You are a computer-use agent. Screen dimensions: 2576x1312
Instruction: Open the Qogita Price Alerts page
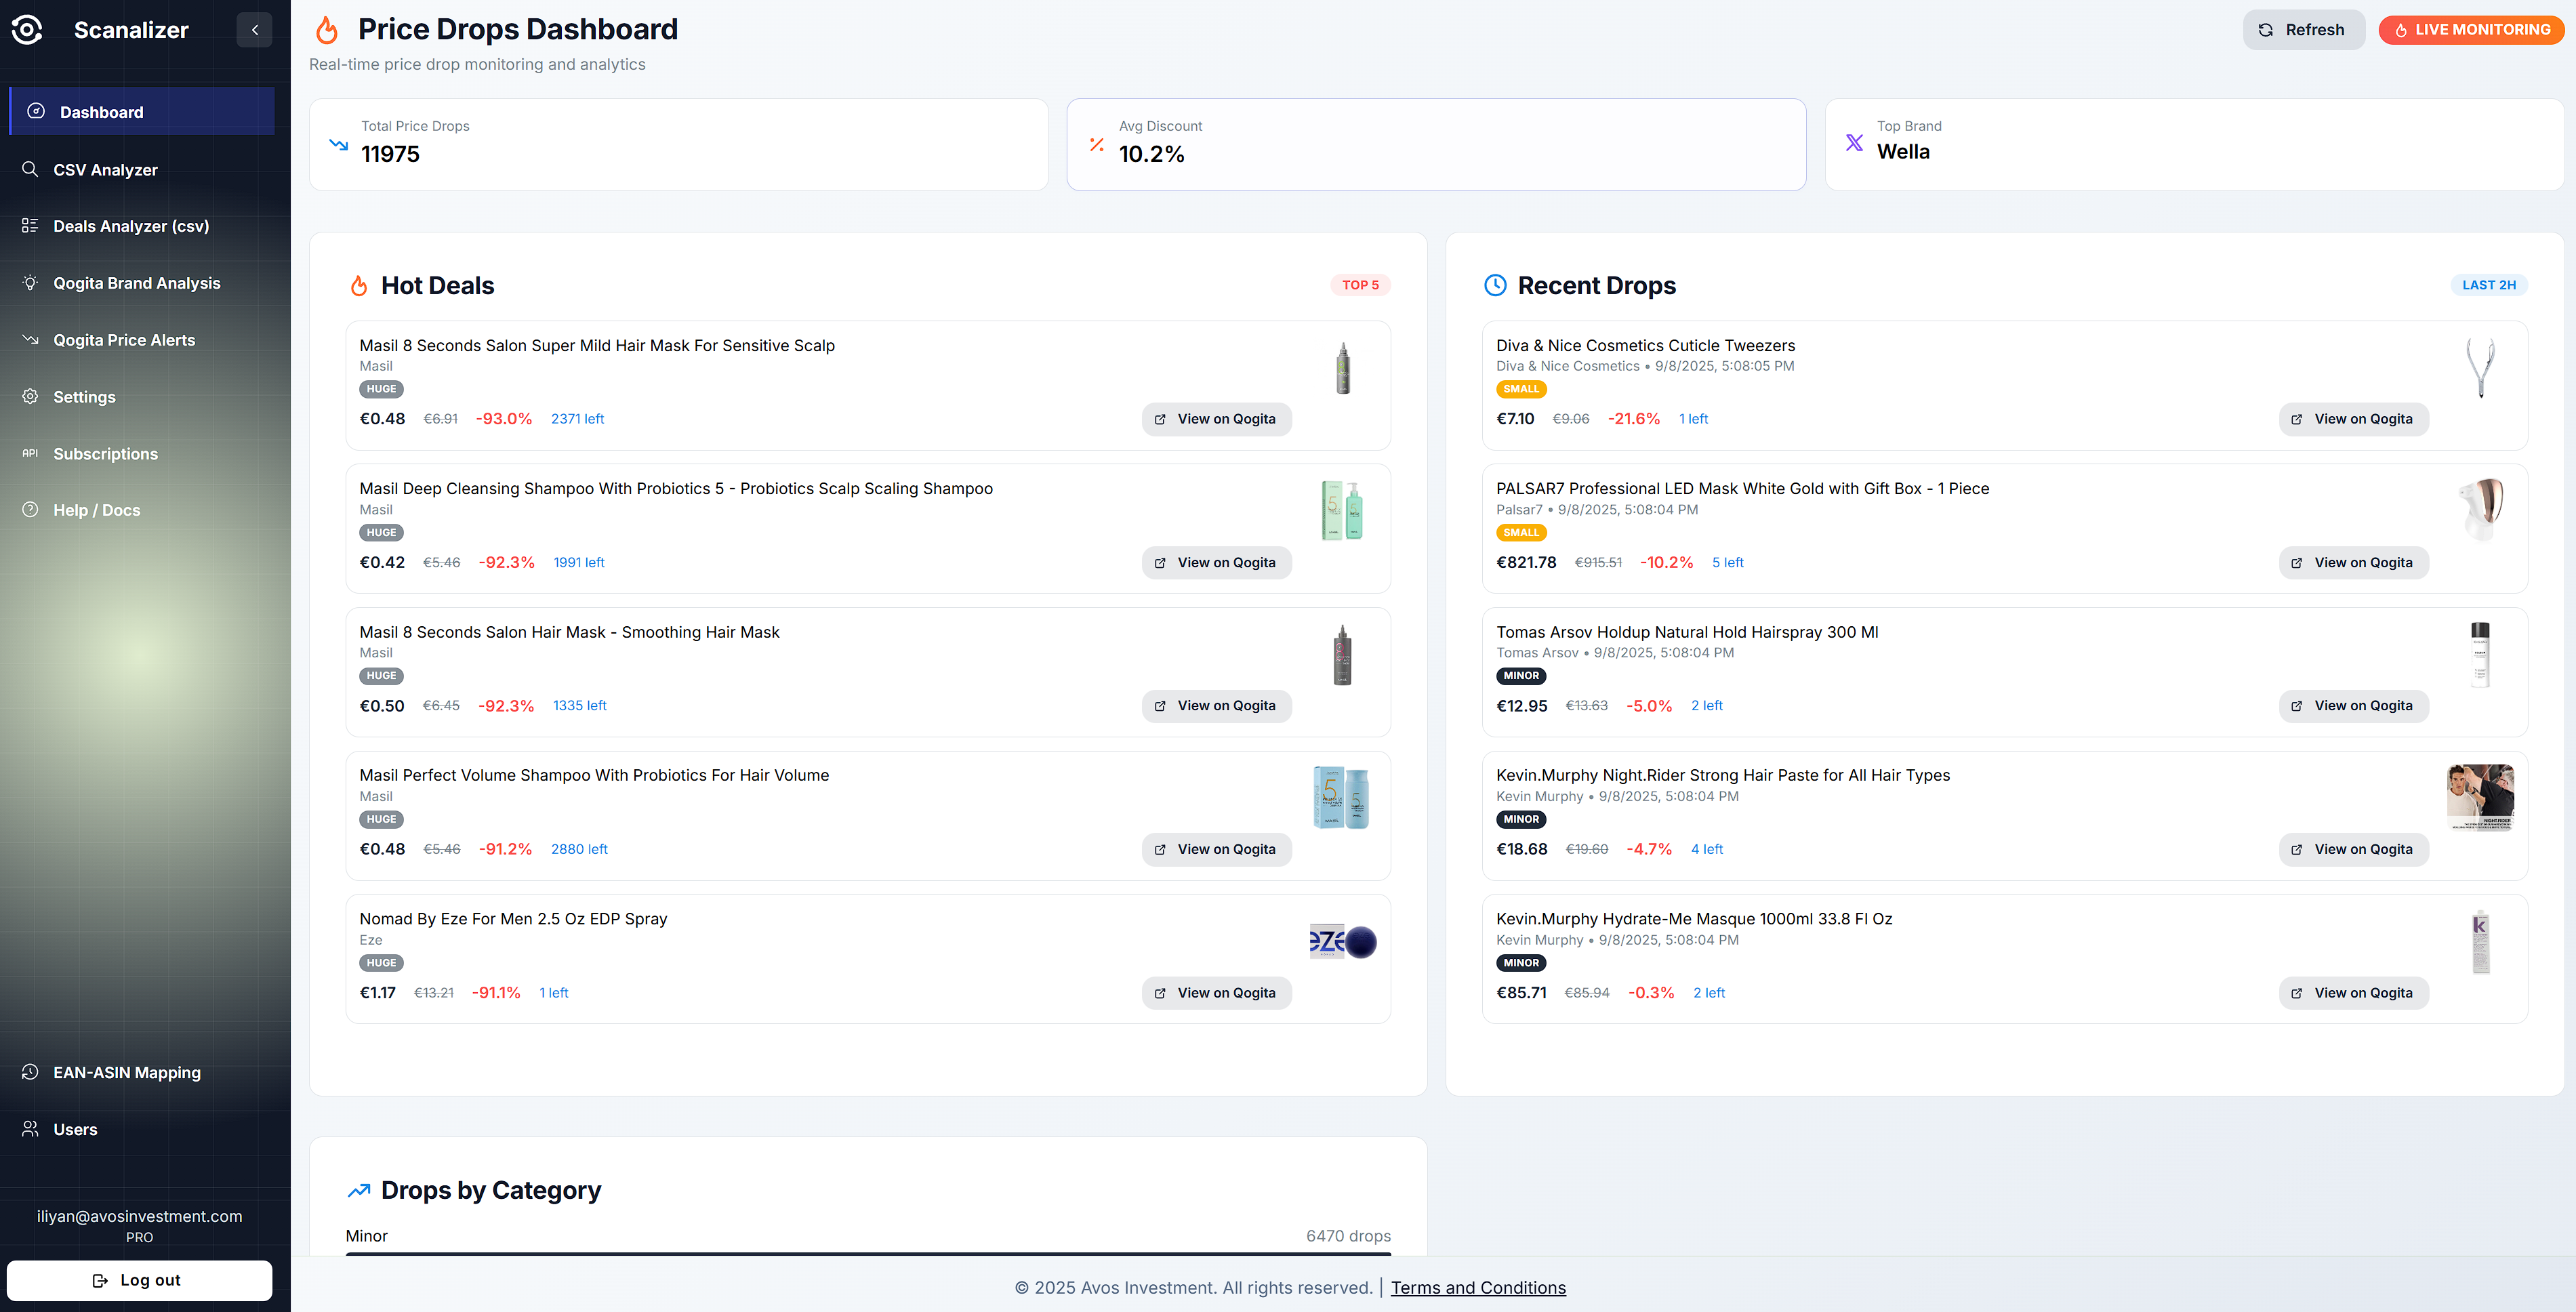click(x=124, y=339)
